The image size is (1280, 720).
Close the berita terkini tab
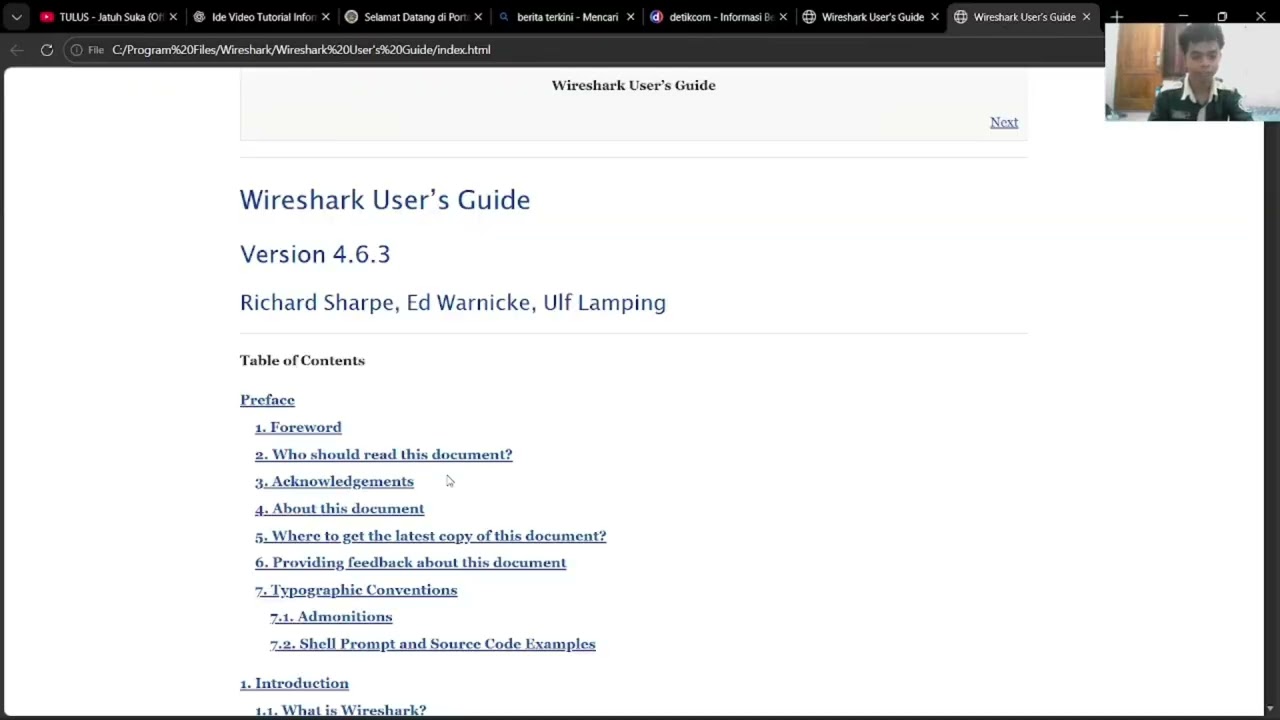[630, 17]
